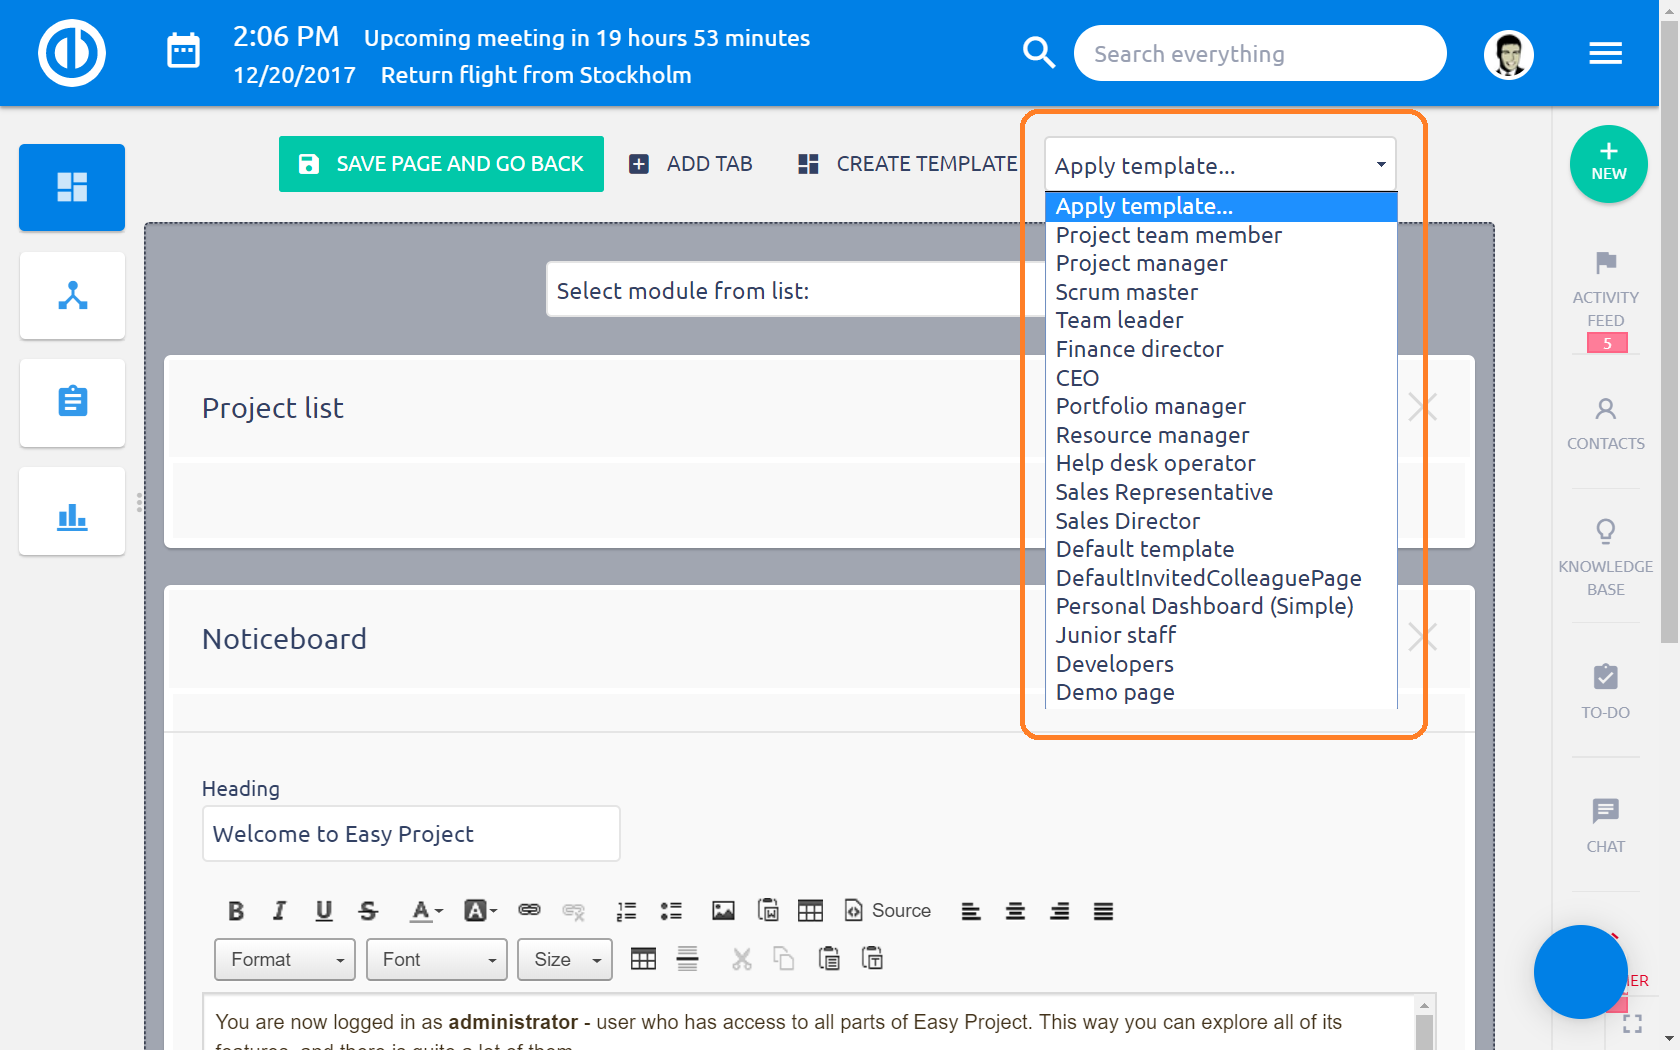Open the To-Do panel
Screen dimensions: 1680x1050
1605,691
